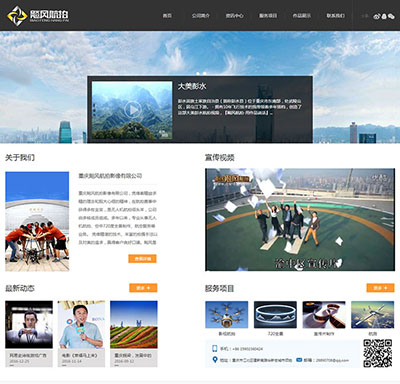Open the hexacopter drone service thumbnail
The image size is (400, 384).
(227, 315)
